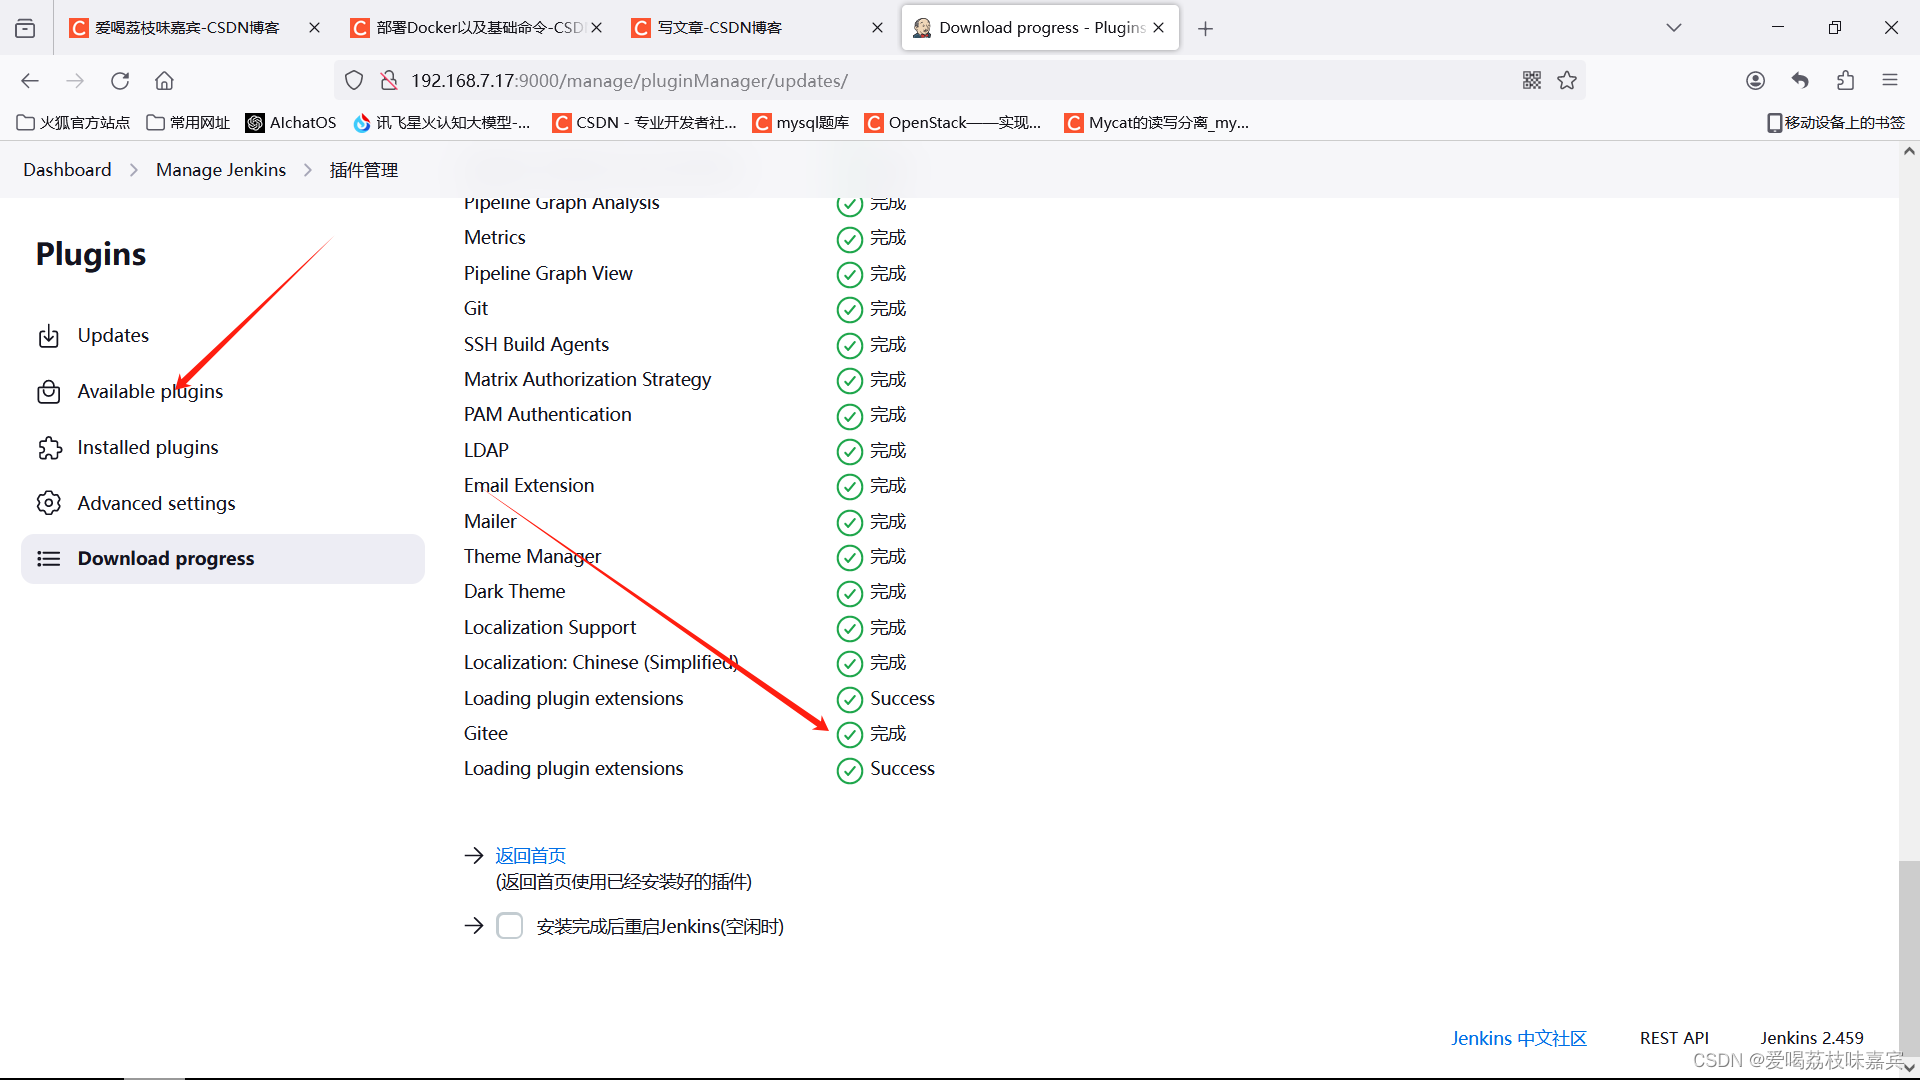Go to Manage Jenkins breadcrumb link
The image size is (1920, 1080).
pyautogui.click(x=221, y=170)
